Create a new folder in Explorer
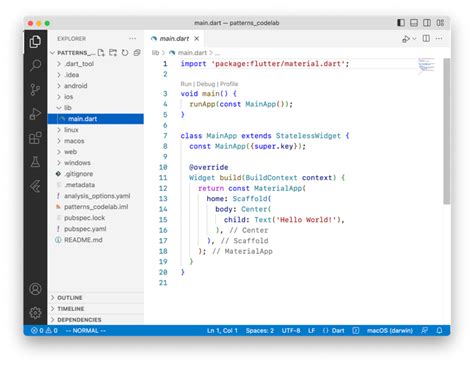This screenshot has height=367, width=474. point(113,53)
